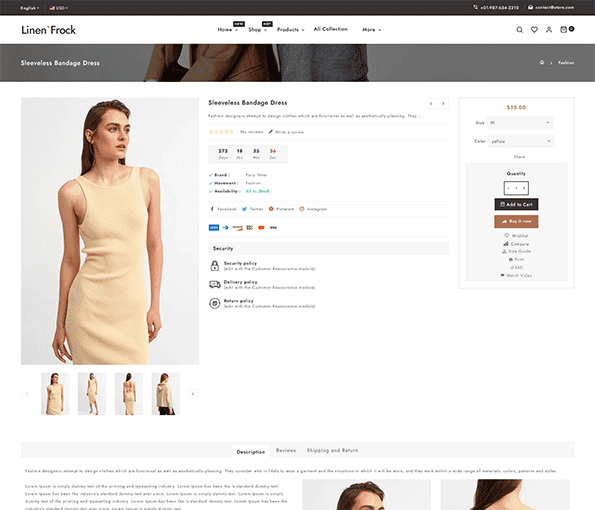The height and width of the screenshot is (510, 595).
Task: Open All Collection menu item
Action: pos(331,29)
